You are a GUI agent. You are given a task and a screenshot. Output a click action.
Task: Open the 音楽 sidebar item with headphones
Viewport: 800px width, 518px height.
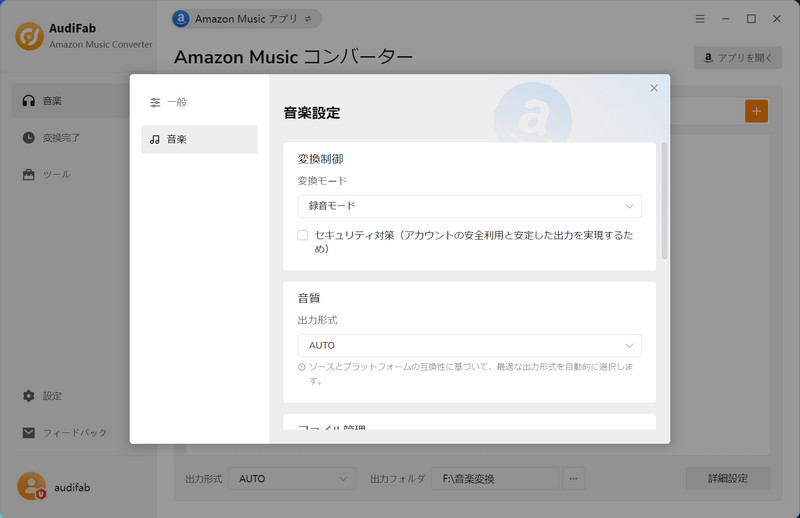[x=70, y=101]
